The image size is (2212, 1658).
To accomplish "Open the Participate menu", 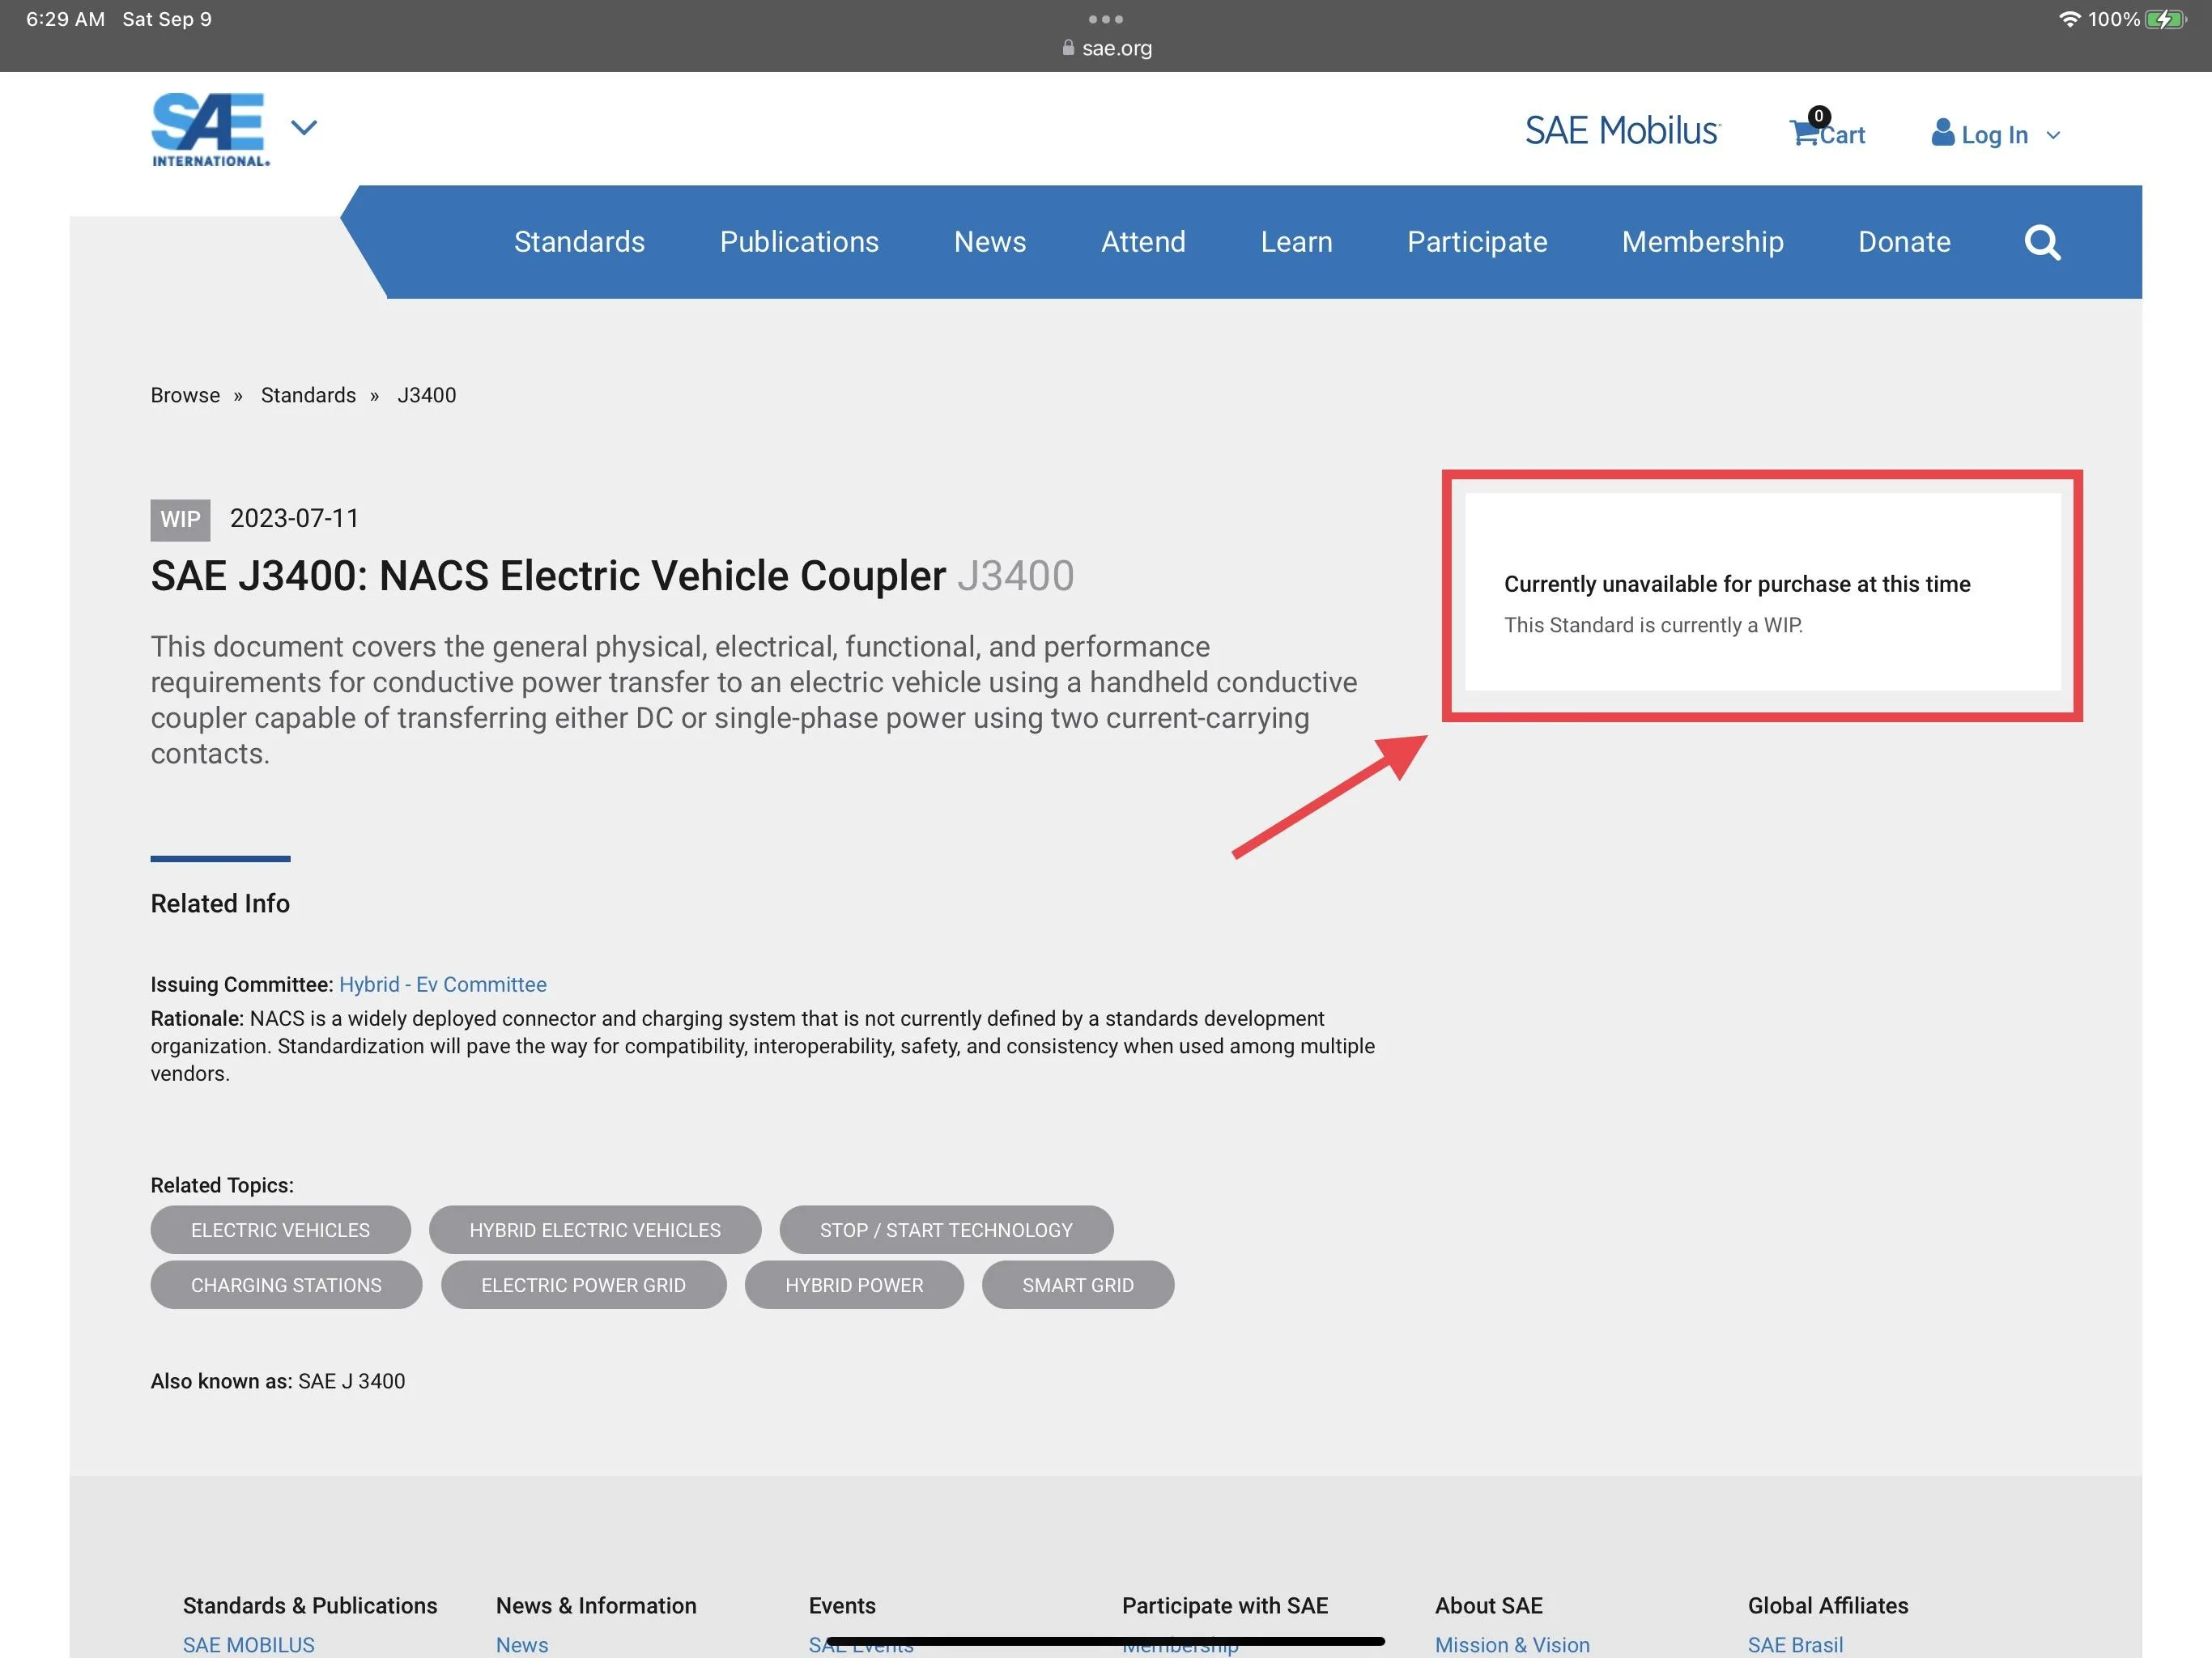I will coord(1477,242).
